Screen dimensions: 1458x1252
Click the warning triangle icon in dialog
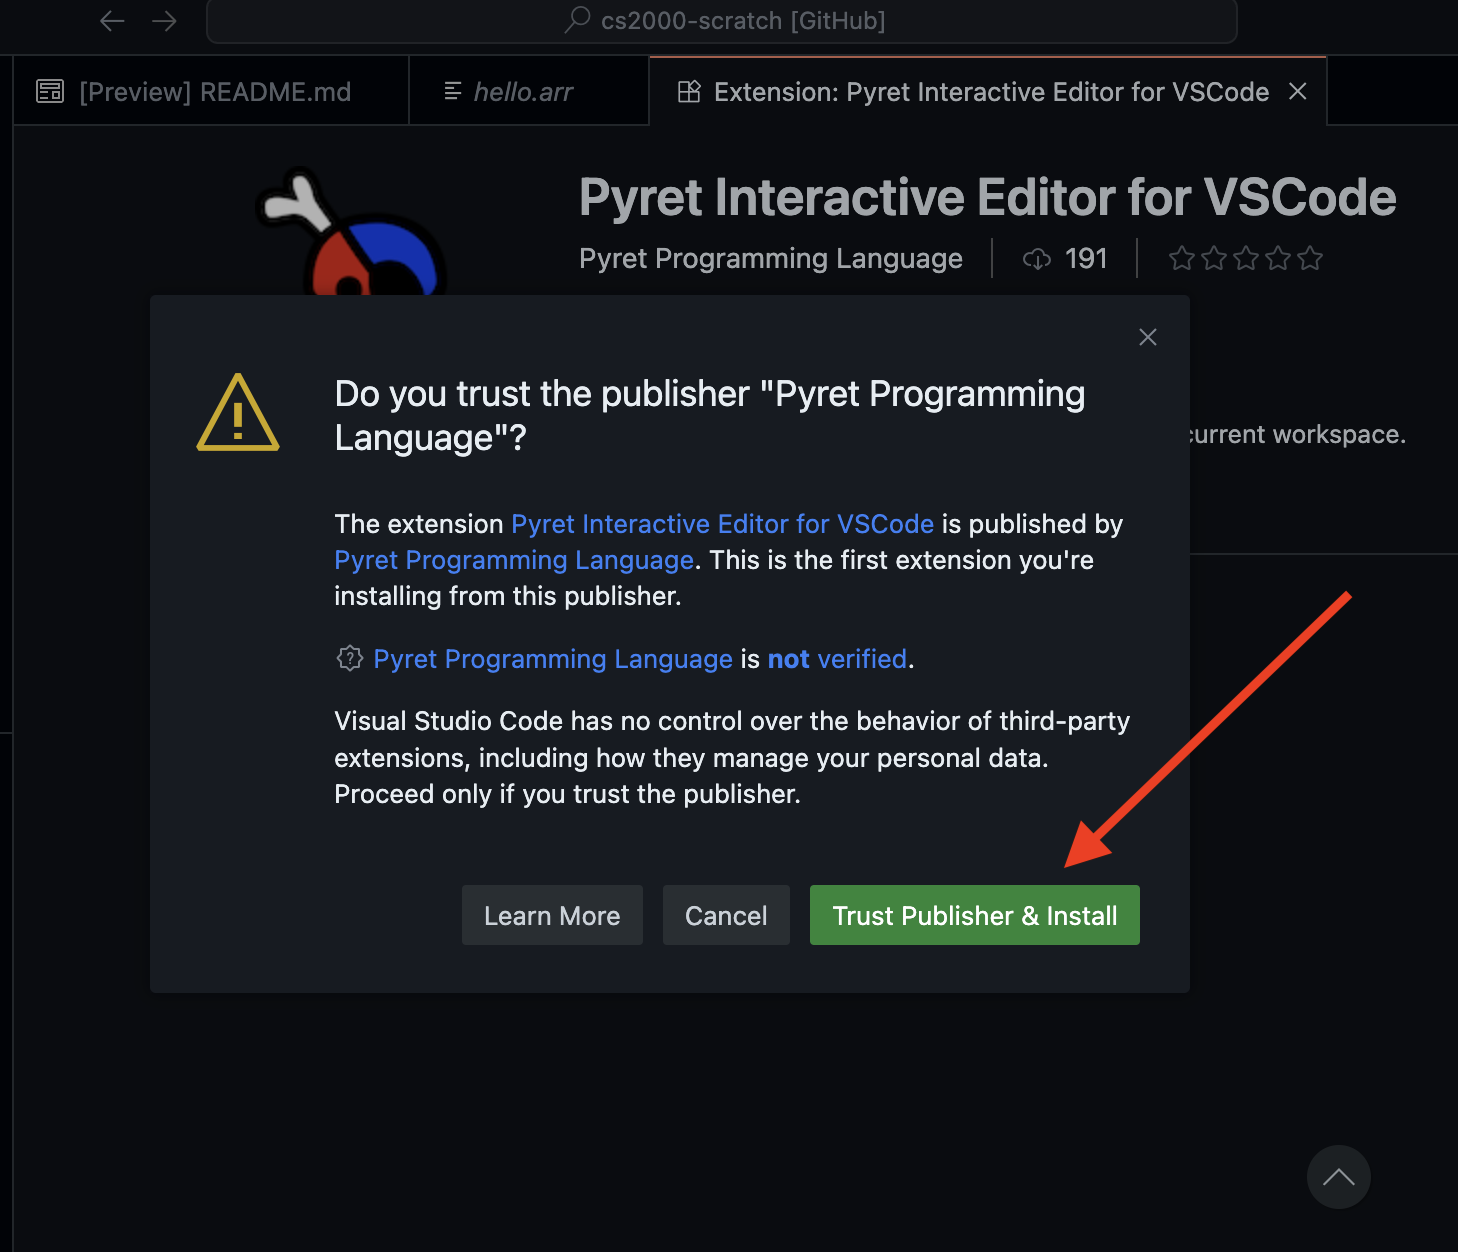click(x=238, y=413)
